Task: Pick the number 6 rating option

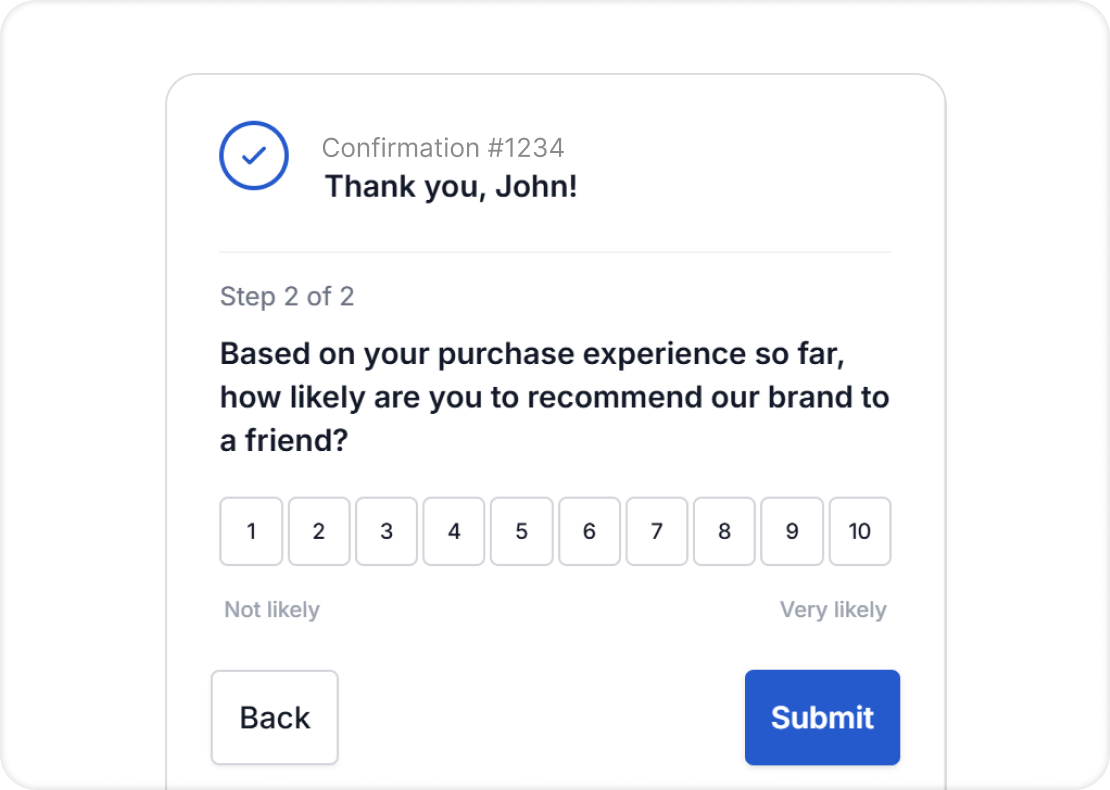Action: (589, 531)
